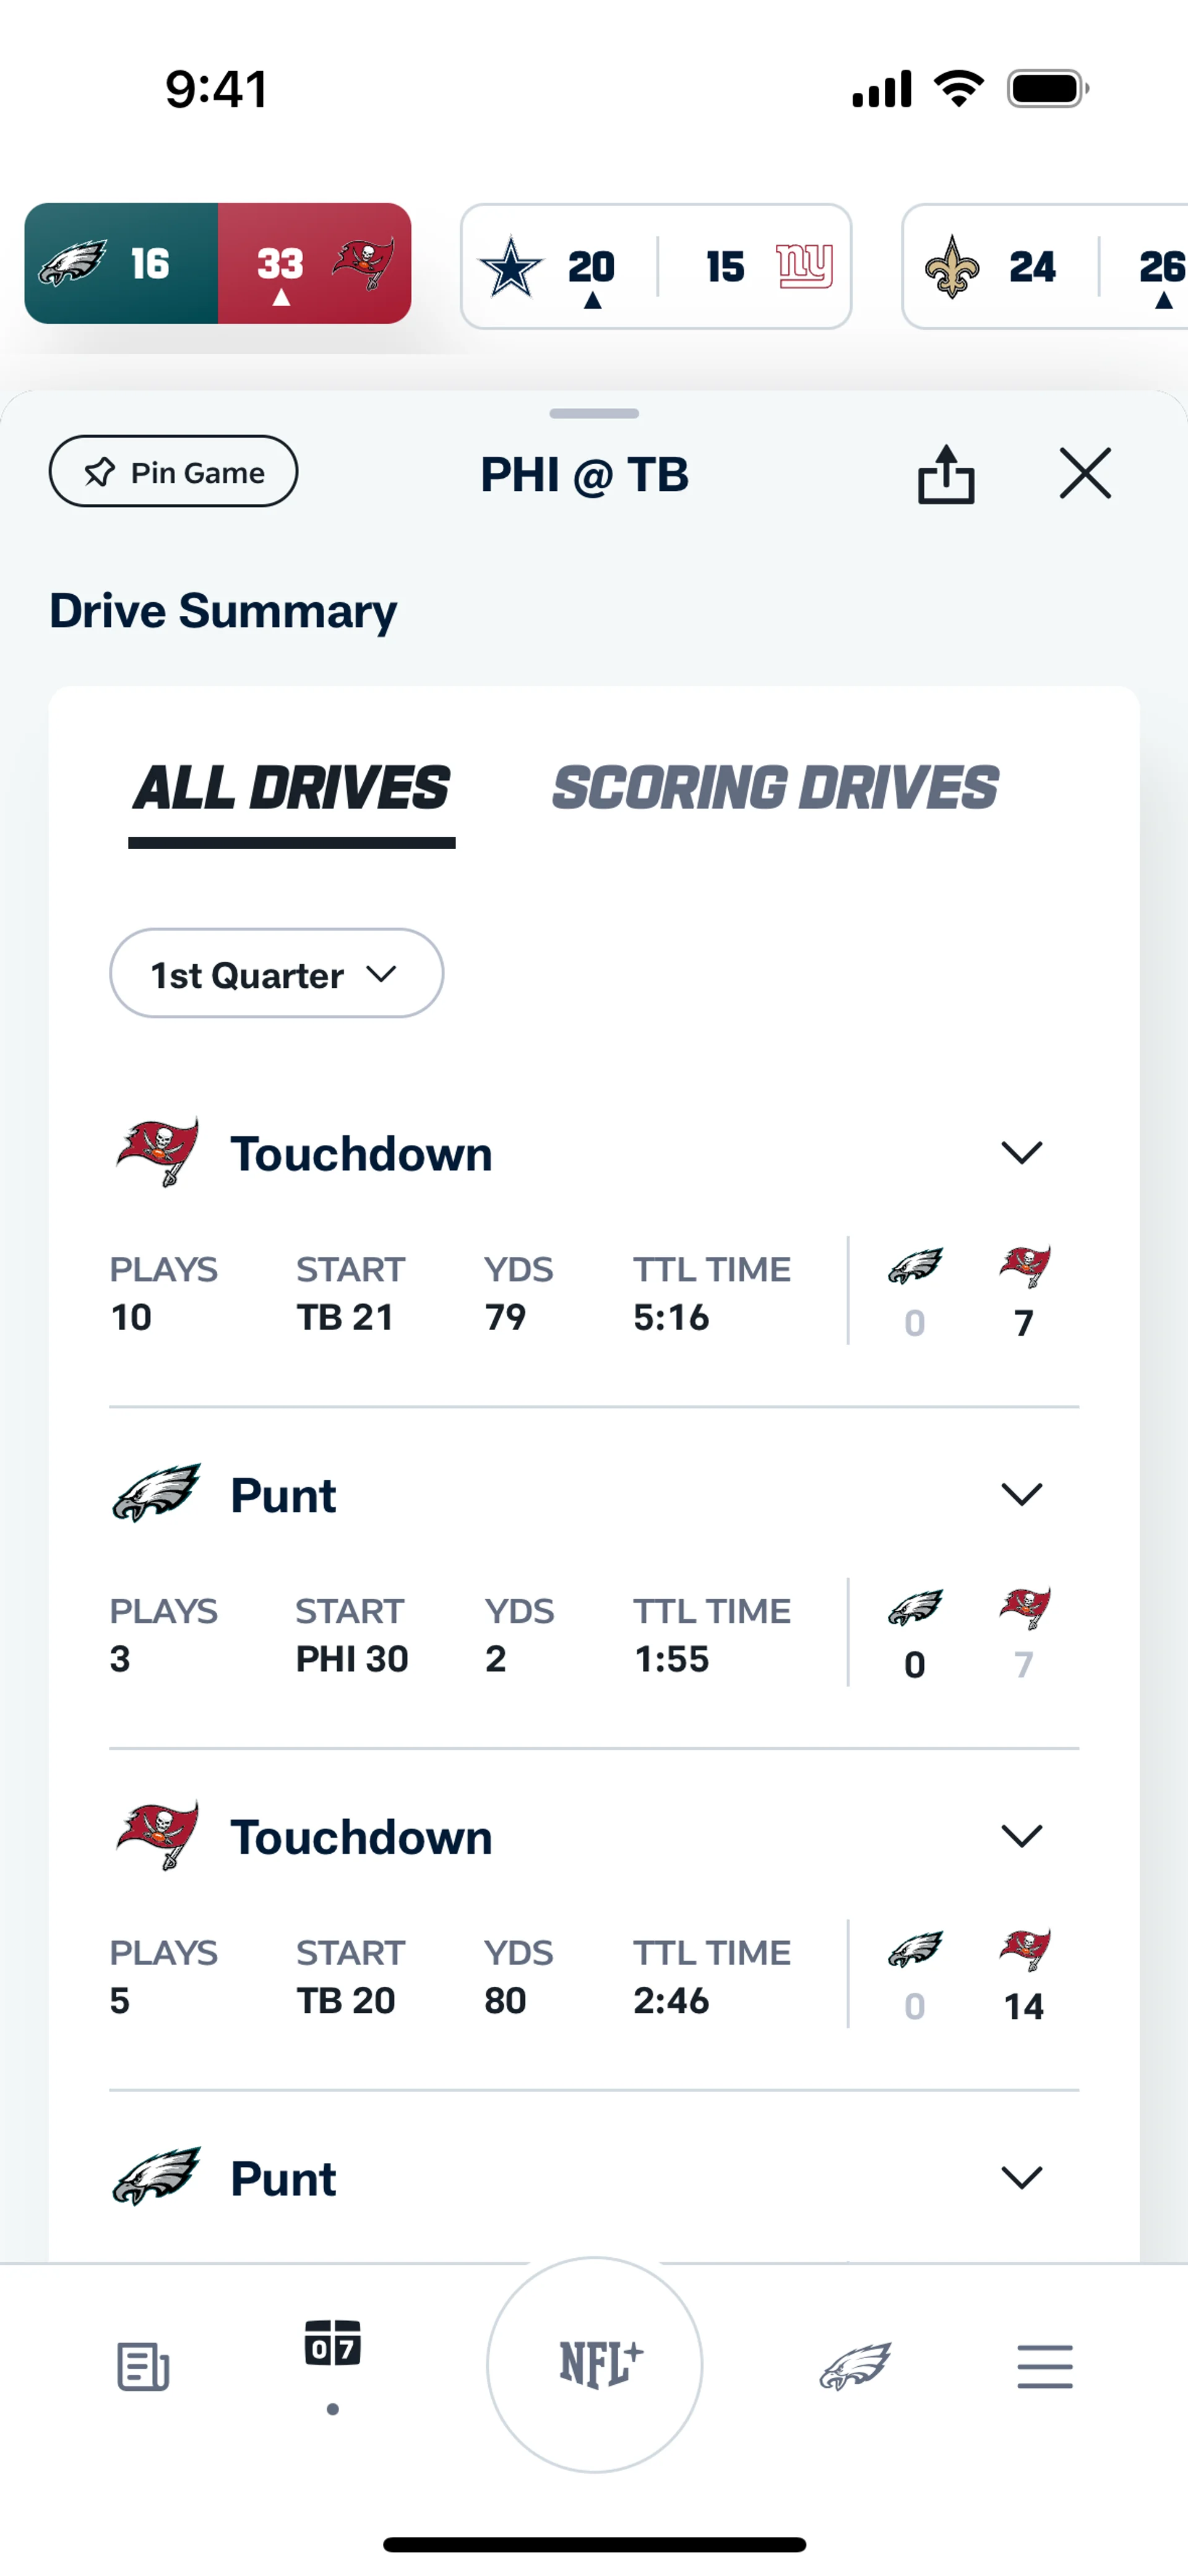Open the hamburger menu icon

[x=1045, y=2366]
